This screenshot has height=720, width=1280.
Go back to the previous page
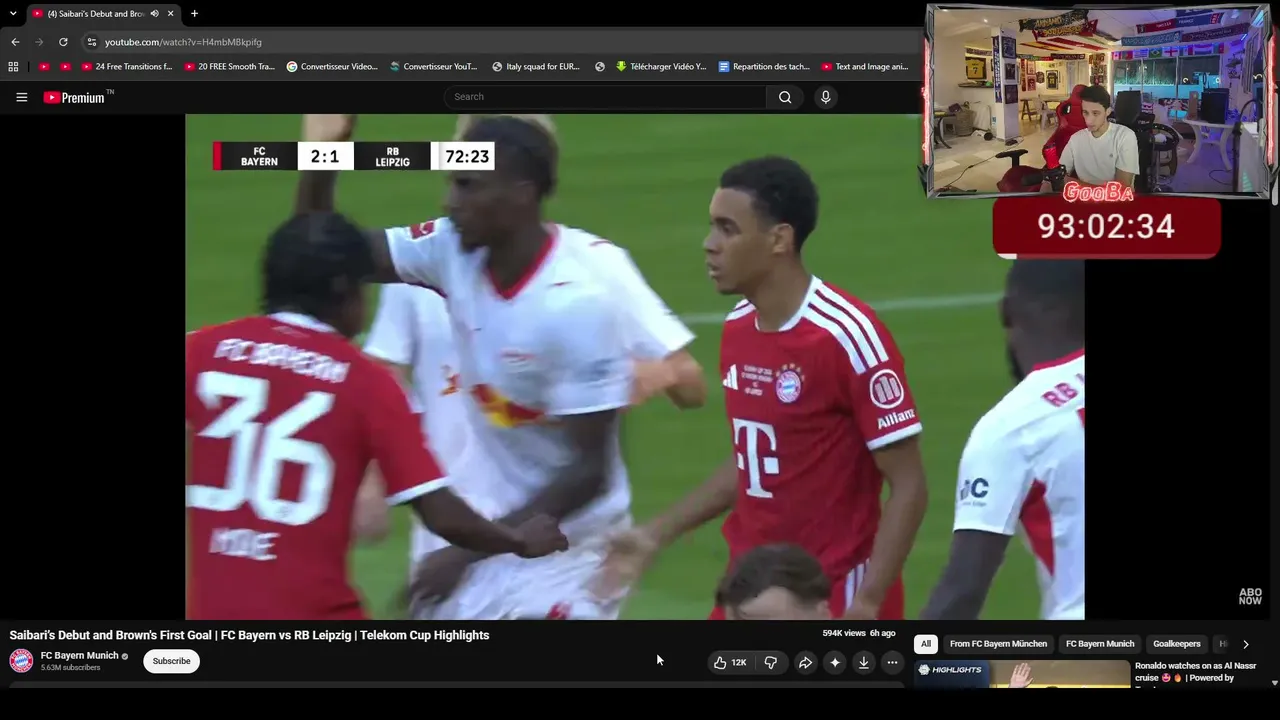pos(15,42)
